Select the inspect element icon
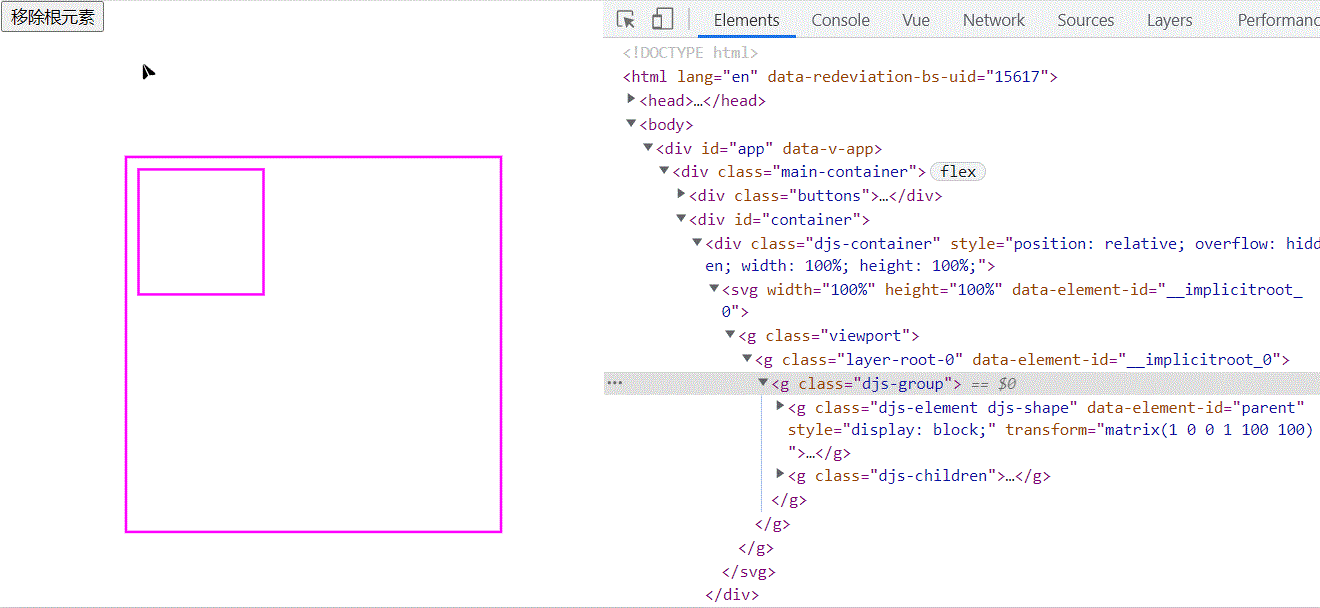1320x608 pixels. pos(626,18)
